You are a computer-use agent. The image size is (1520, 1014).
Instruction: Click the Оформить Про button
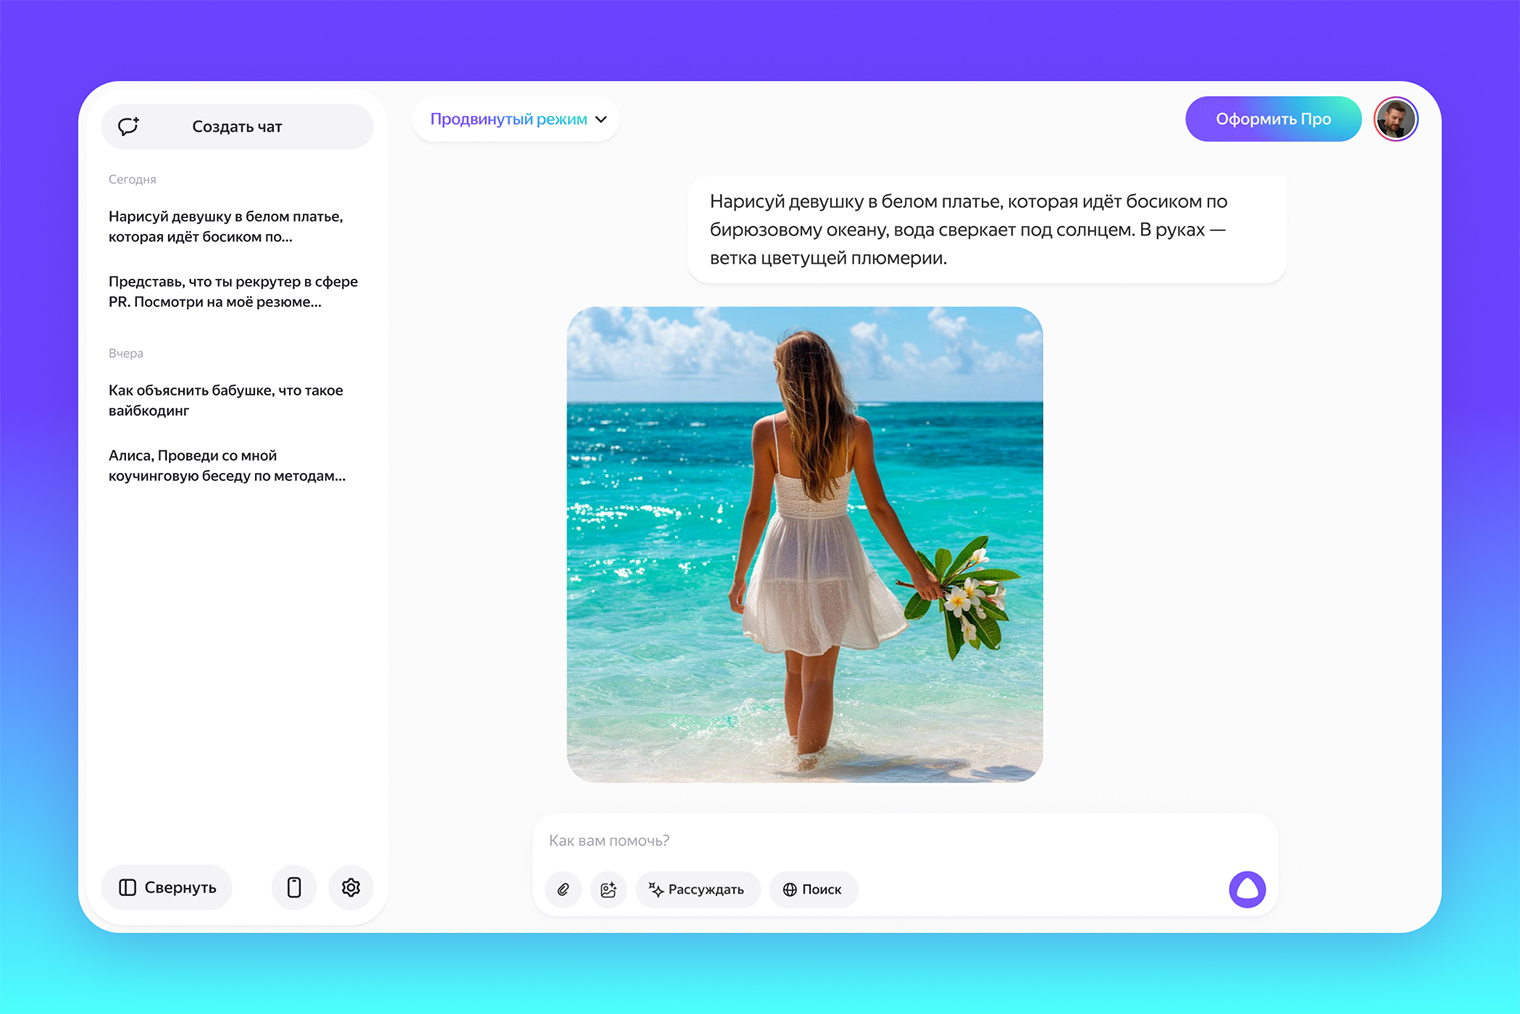(x=1273, y=119)
